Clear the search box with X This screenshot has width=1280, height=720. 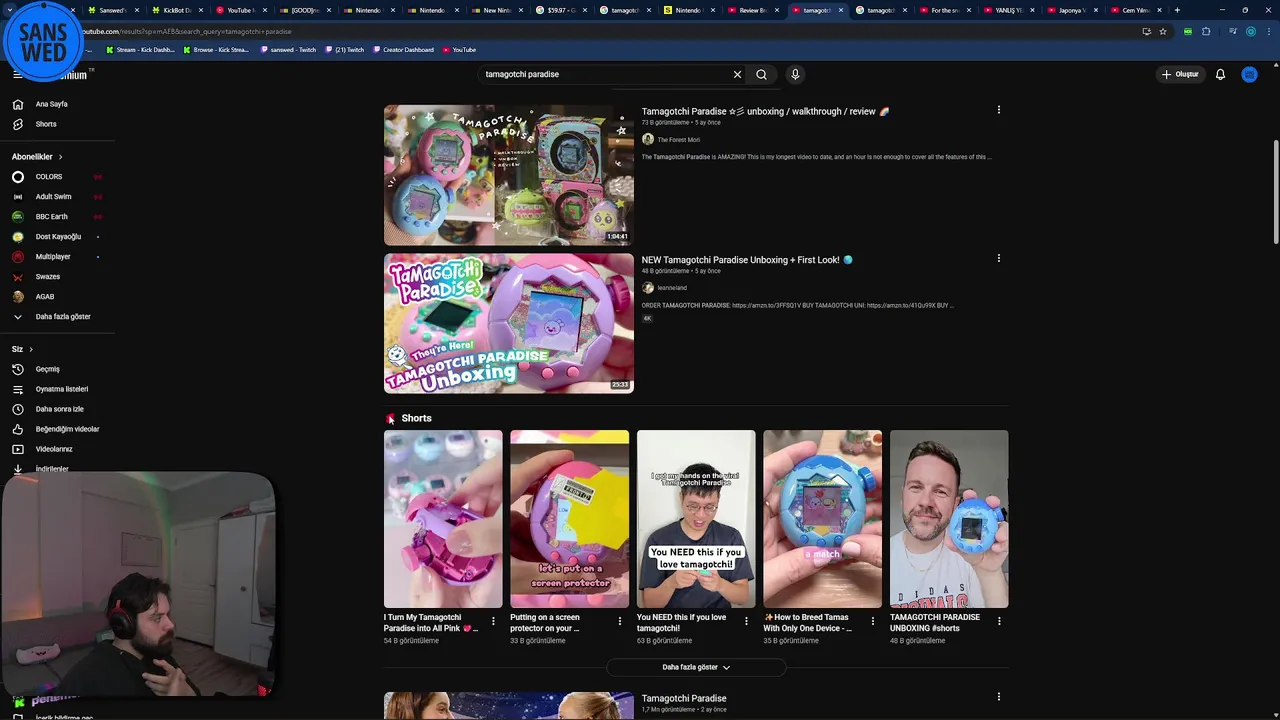pyautogui.click(x=737, y=74)
